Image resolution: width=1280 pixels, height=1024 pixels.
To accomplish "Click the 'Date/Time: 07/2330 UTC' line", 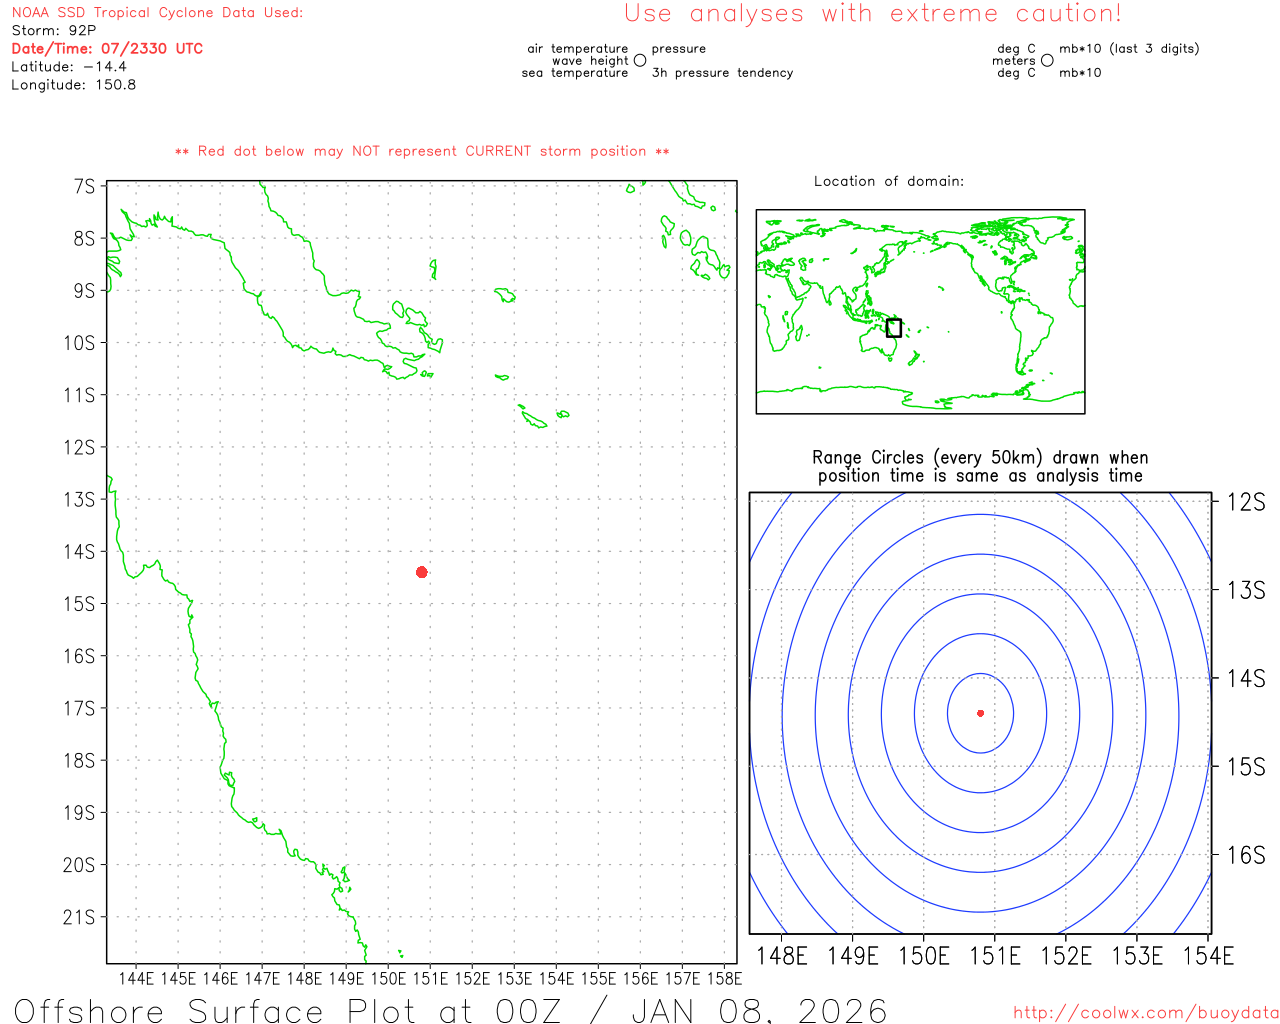I will click(x=107, y=49).
